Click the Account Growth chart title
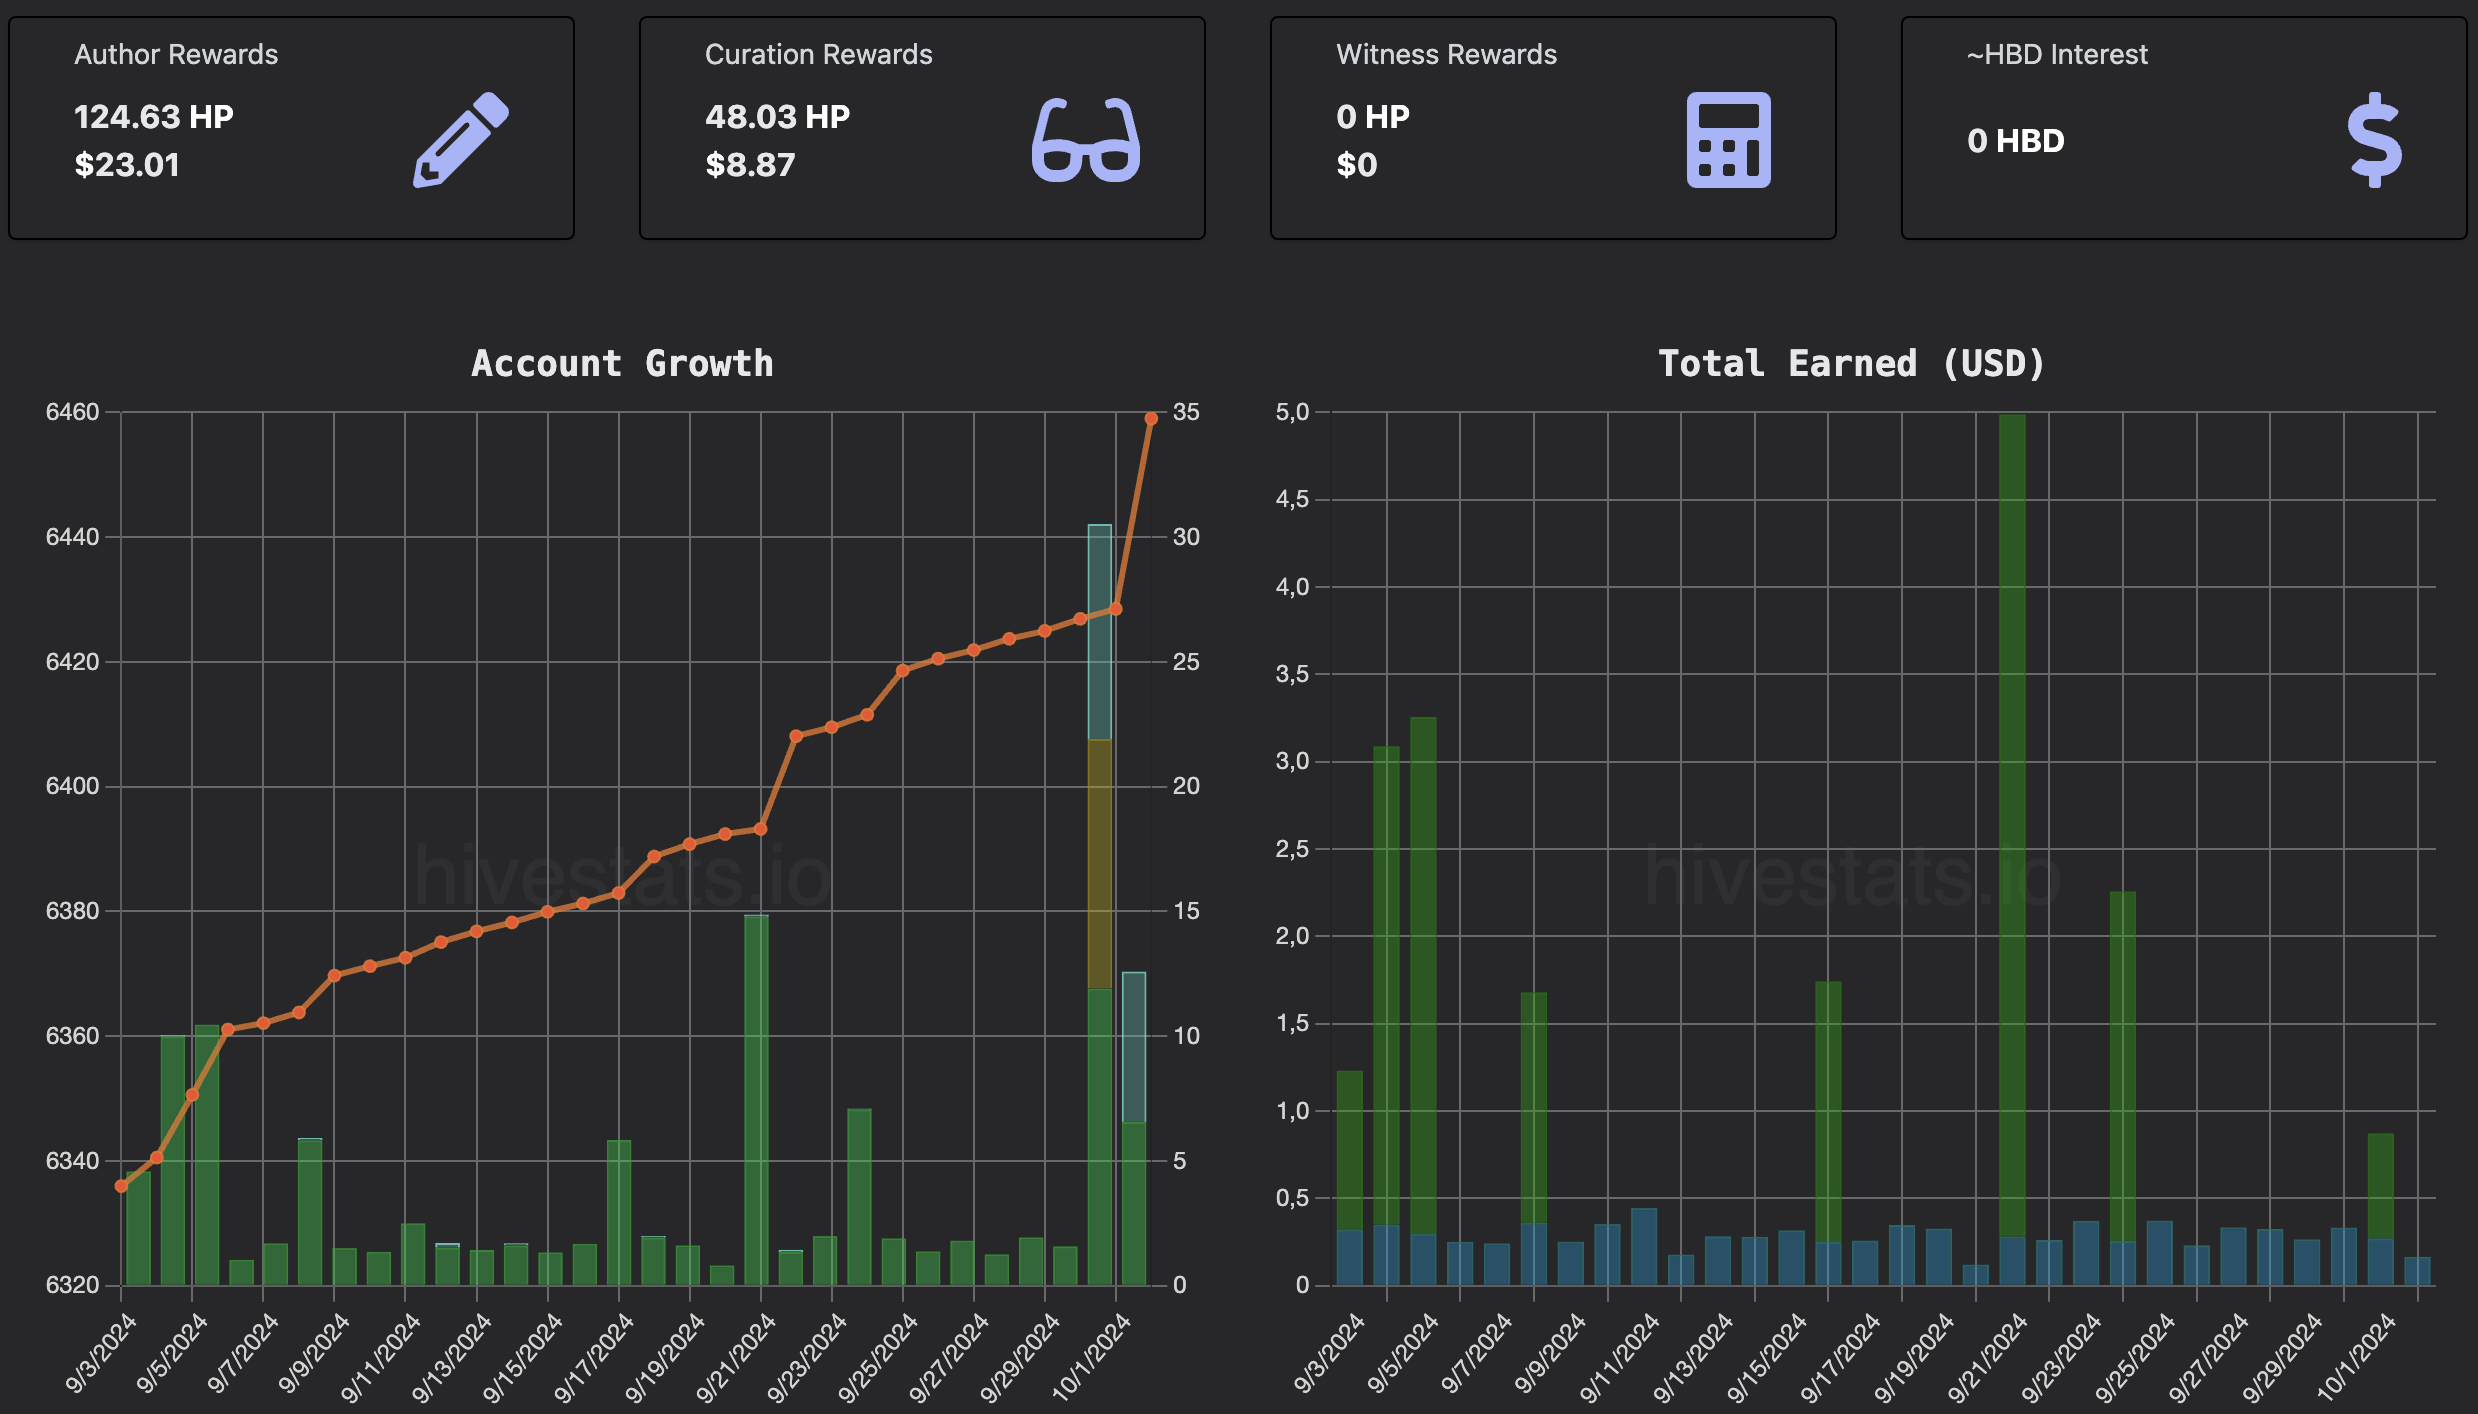 pyautogui.click(x=622, y=363)
